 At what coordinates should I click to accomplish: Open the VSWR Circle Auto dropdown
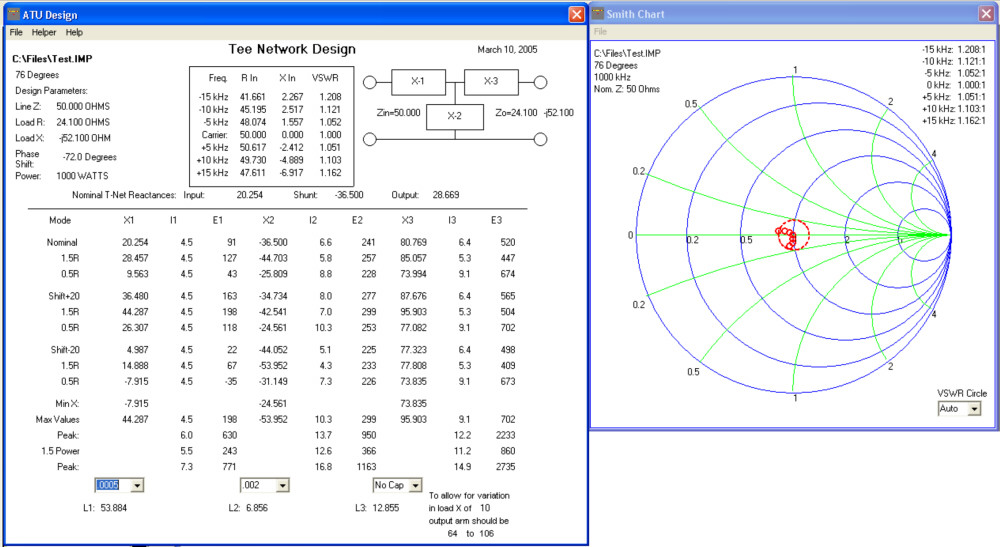pyautogui.click(x=974, y=409)
